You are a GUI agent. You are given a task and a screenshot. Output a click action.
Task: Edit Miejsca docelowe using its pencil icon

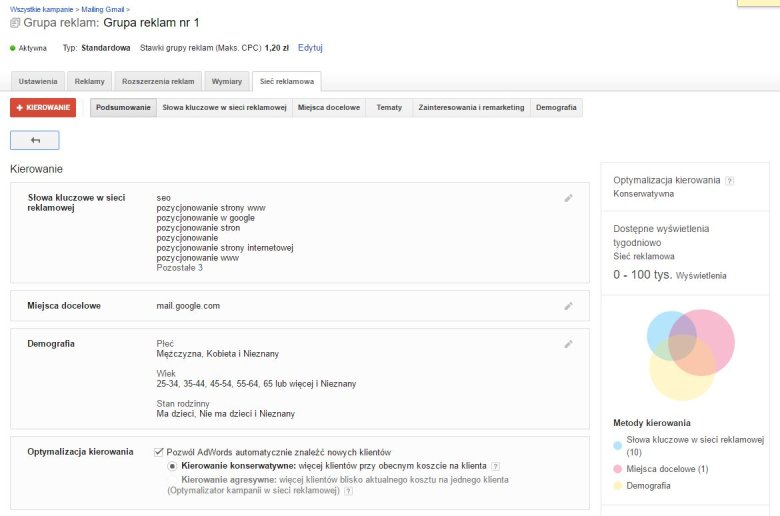point(568,306)
